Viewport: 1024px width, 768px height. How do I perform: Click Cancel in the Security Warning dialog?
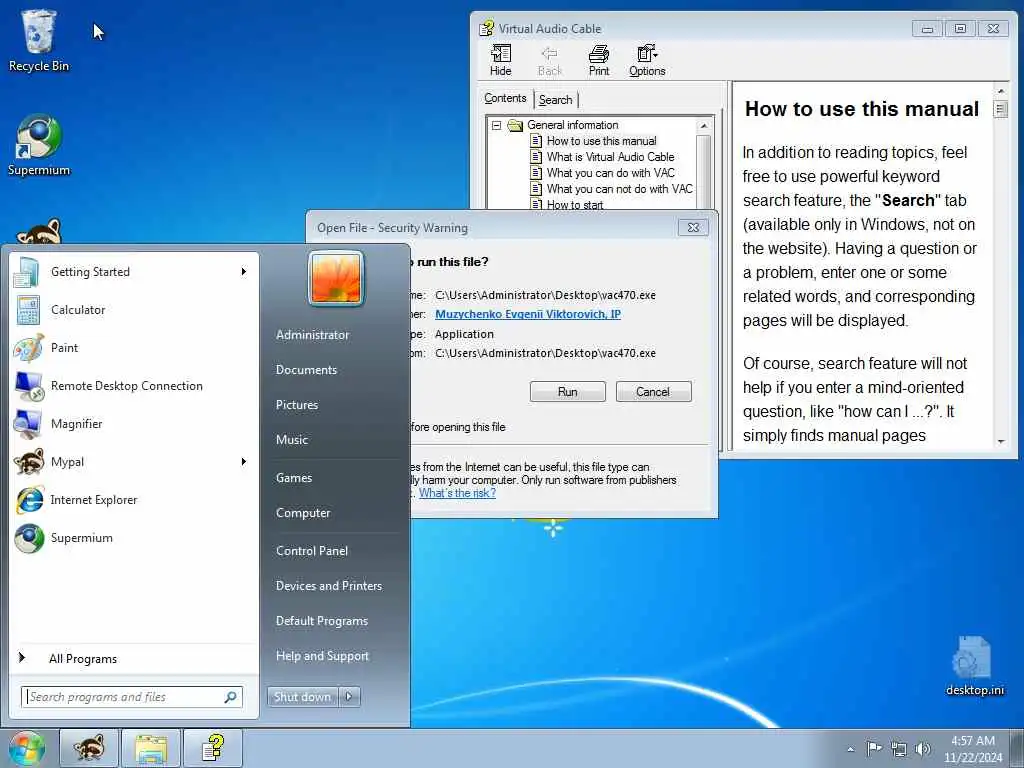[x=653, y=392]
